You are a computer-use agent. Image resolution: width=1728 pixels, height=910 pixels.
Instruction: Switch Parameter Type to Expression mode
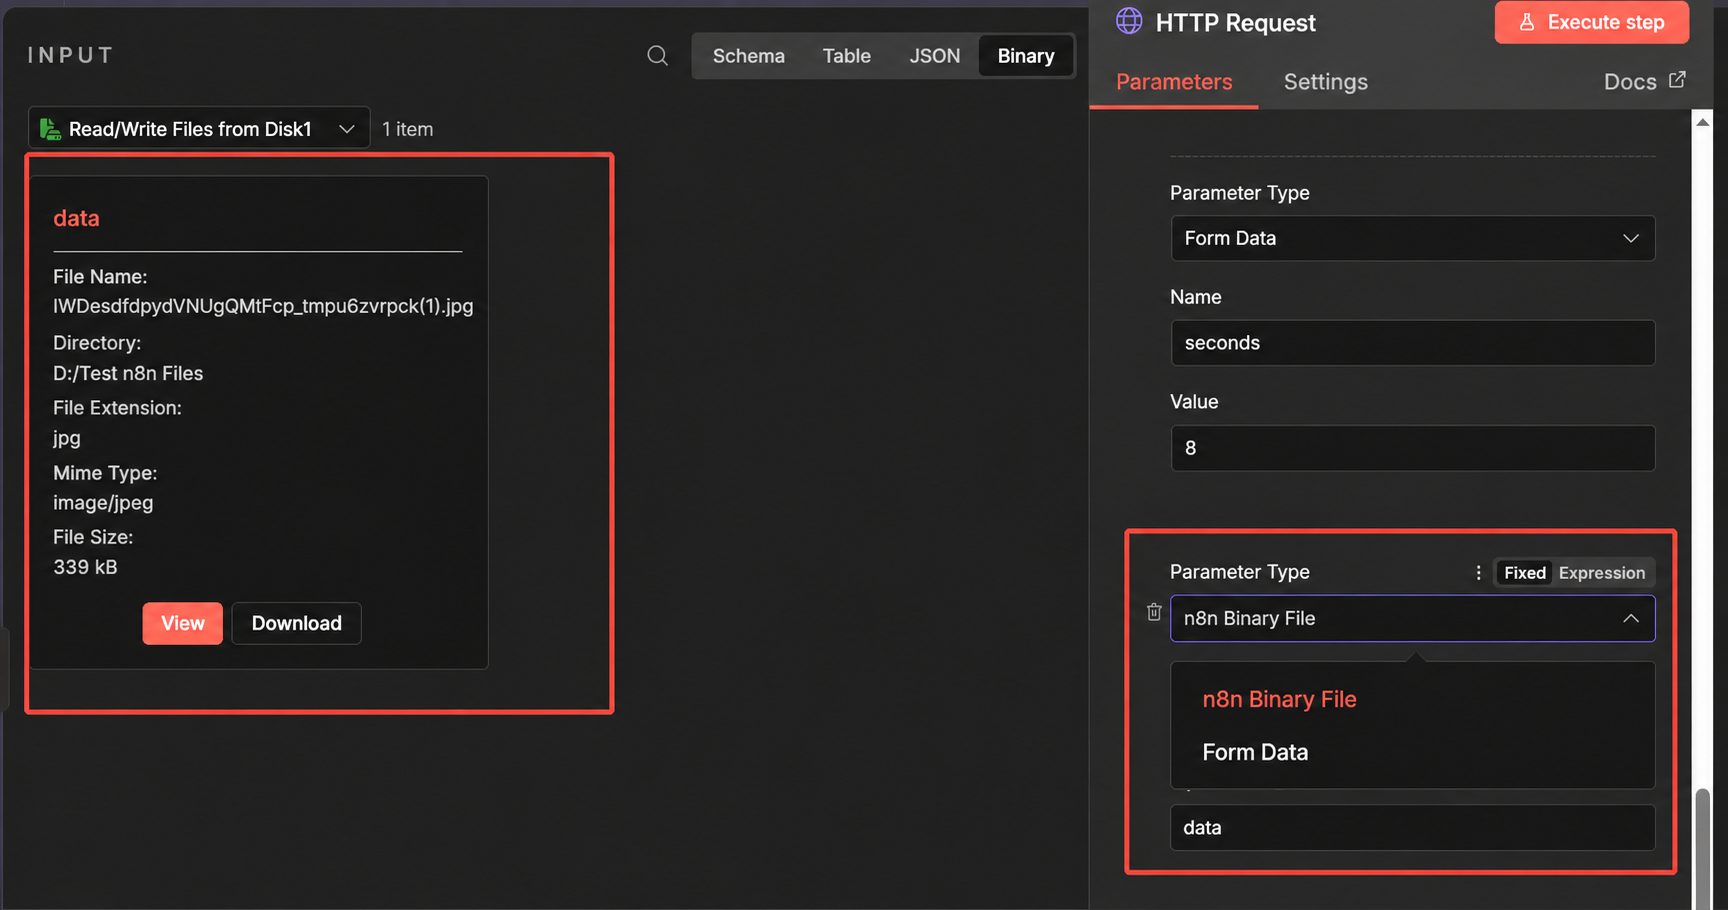coord(1601,573)
